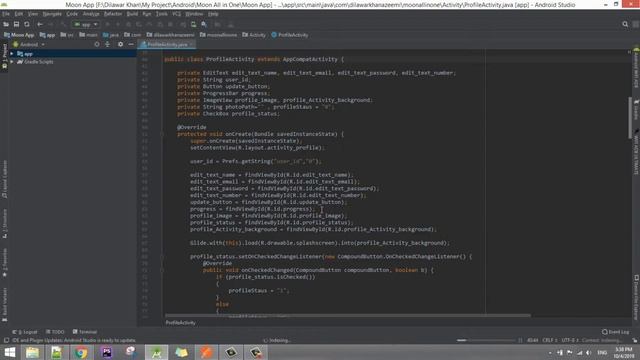The image size is (640, 360).
Task: Open the Analyze menu
Action: click(x=91, y=14)
